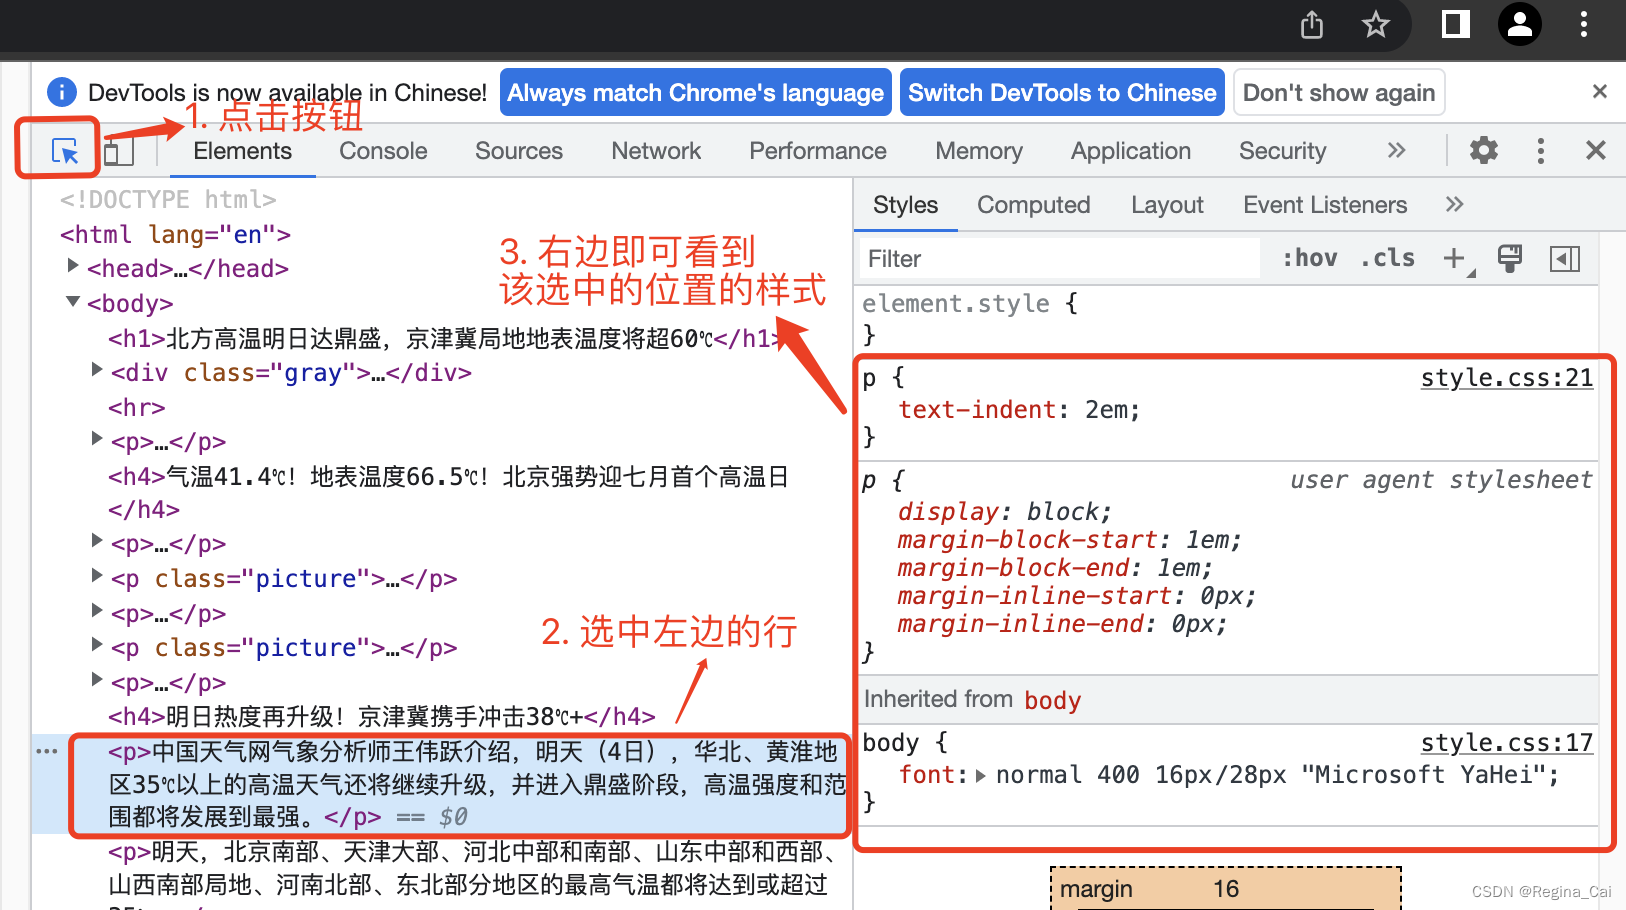Image resolution: width=1626 pixels, height=910 pixels.
Task: Expand the p node between the picture paragraphs
Action: tap(97, 611)
